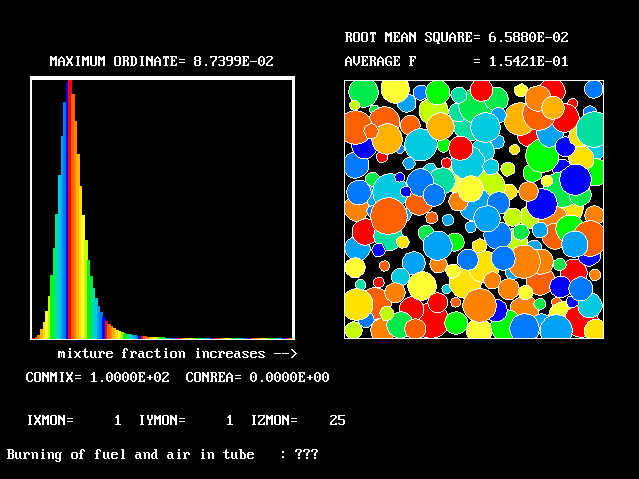Click the 'mixture fraction increases' axis label
Screen dimensions: 639x479
coord(161,353)
